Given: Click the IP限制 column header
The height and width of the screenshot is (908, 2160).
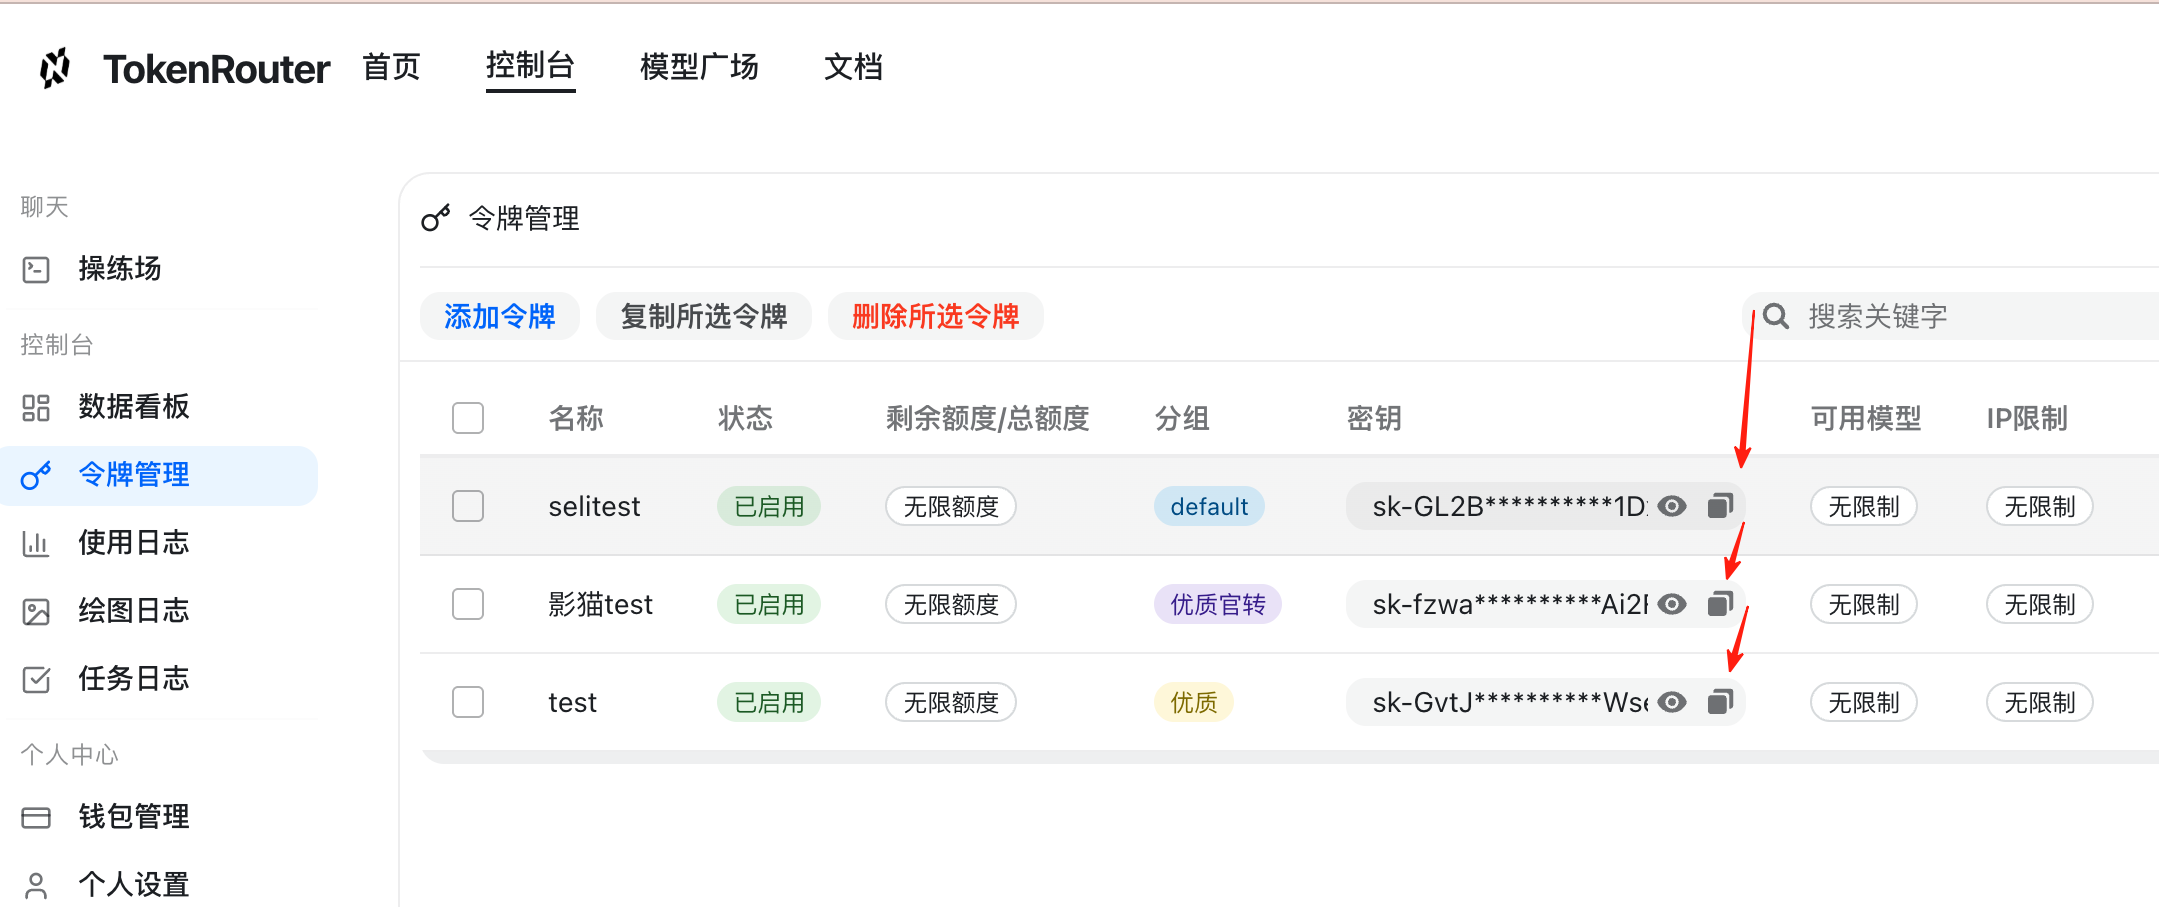Looking at the screenshot, I should click(2027, 418).
